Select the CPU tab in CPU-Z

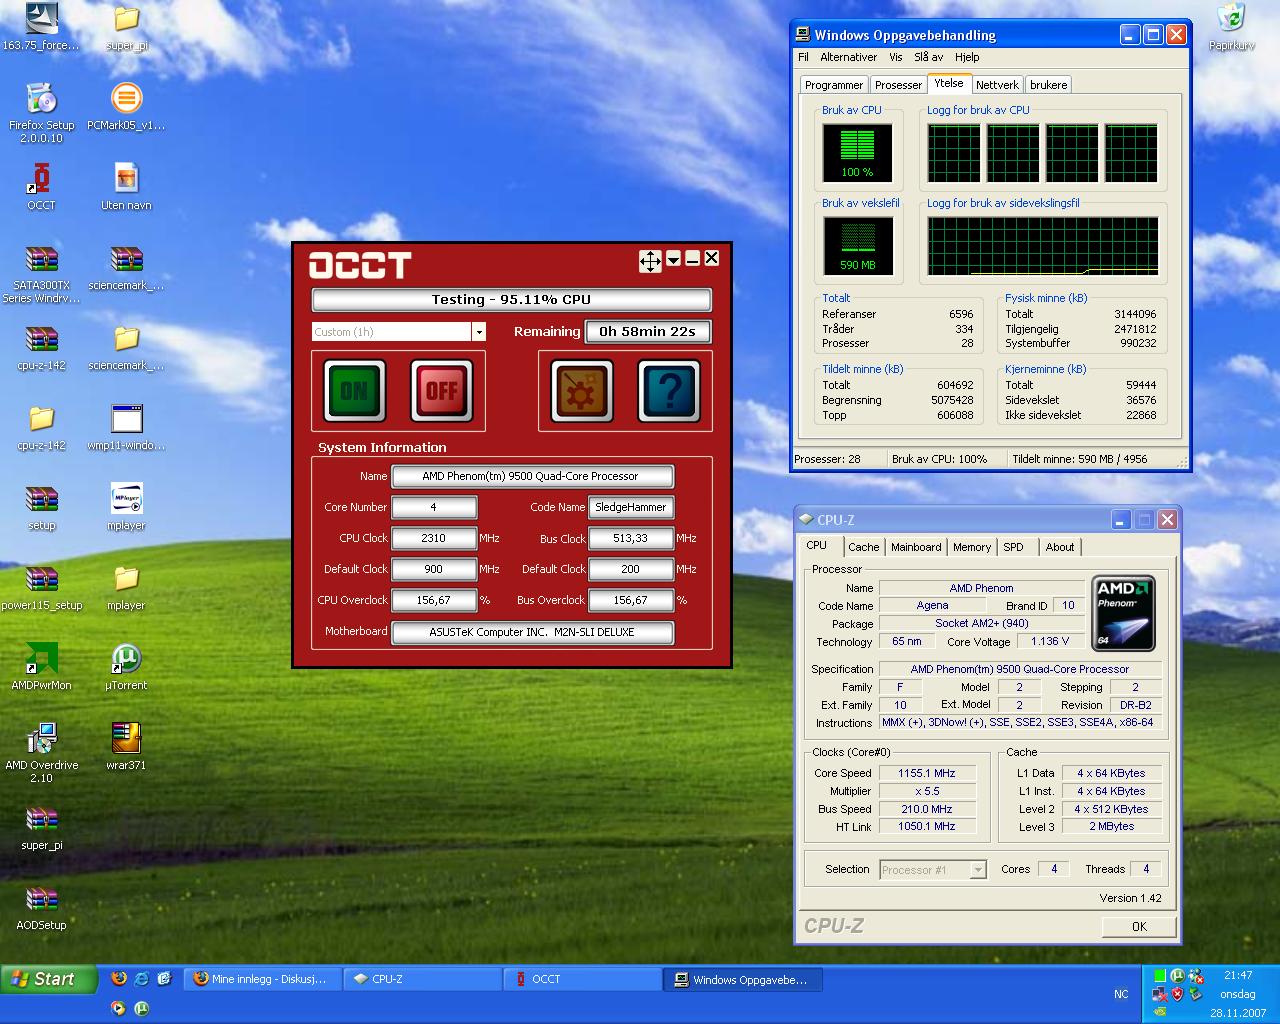click(x=817, y=545)
